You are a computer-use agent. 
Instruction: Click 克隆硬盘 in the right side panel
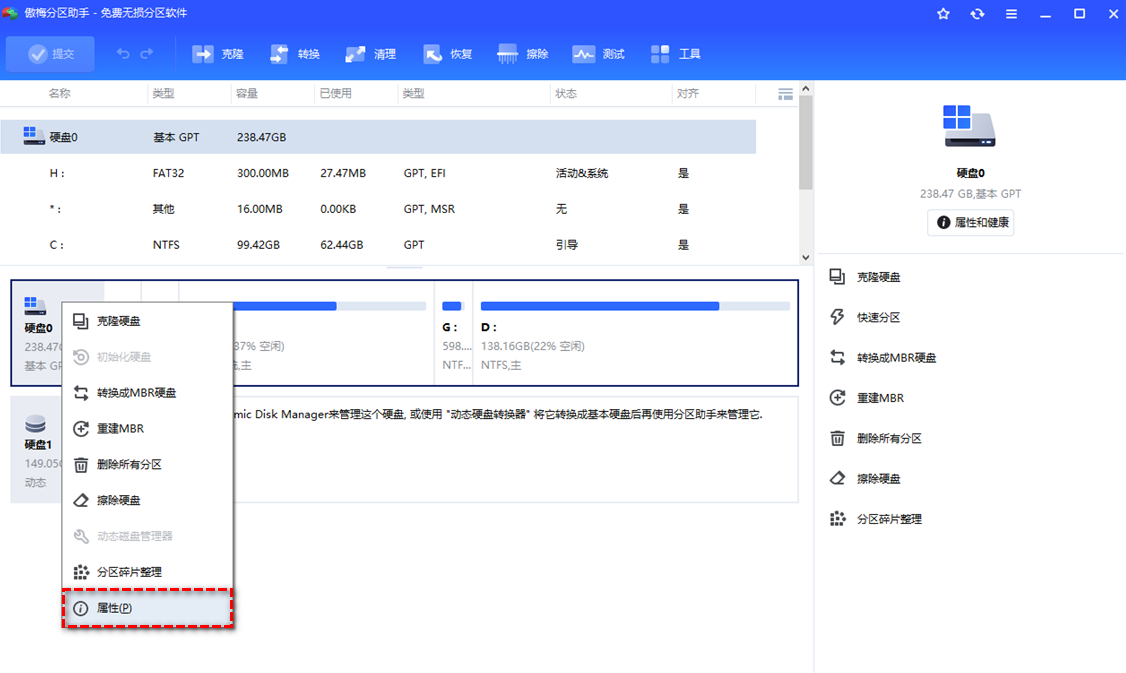coord(865,277)
